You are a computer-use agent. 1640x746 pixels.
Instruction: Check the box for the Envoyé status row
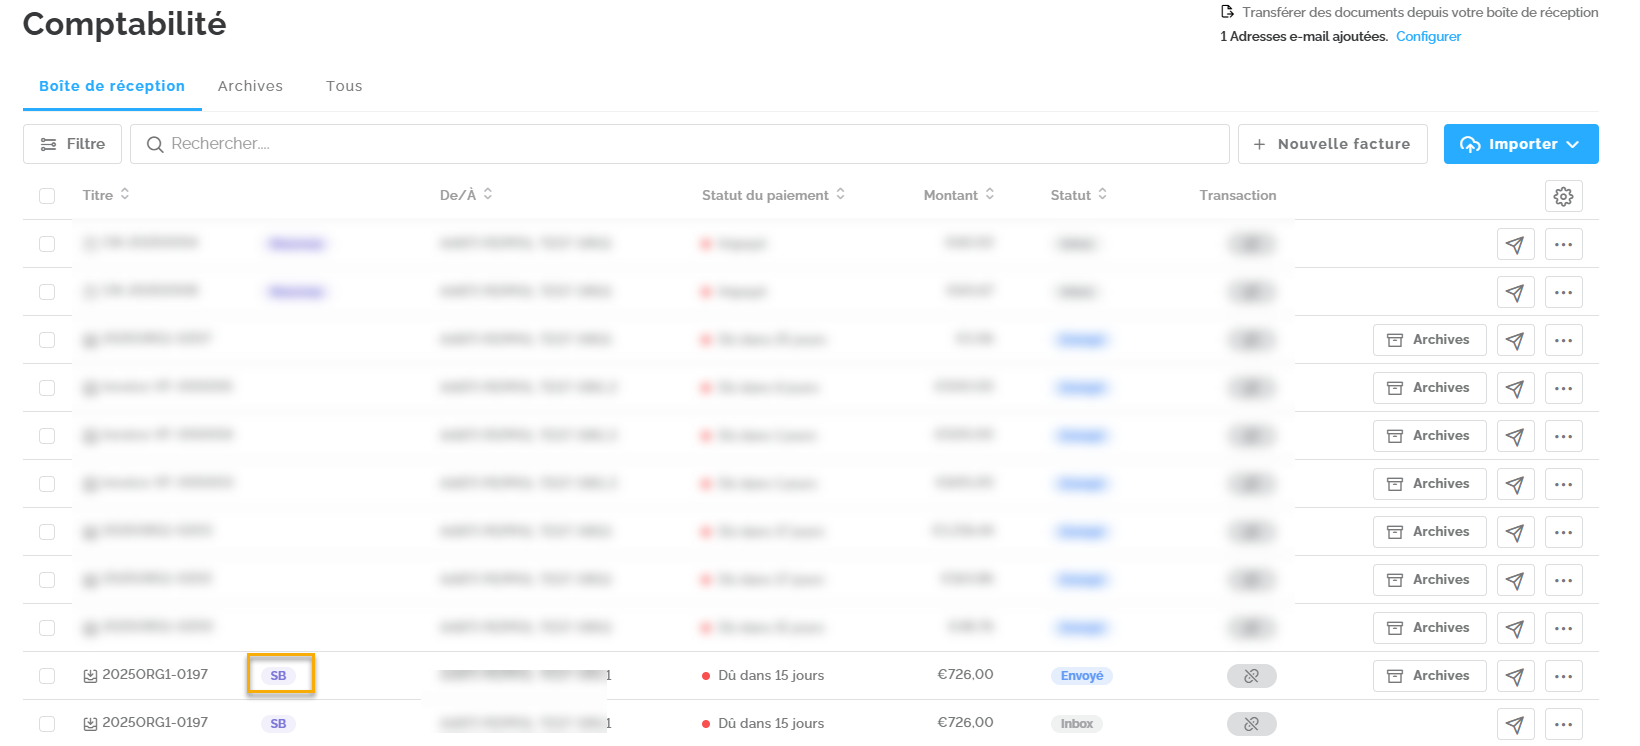click(47, 676)
